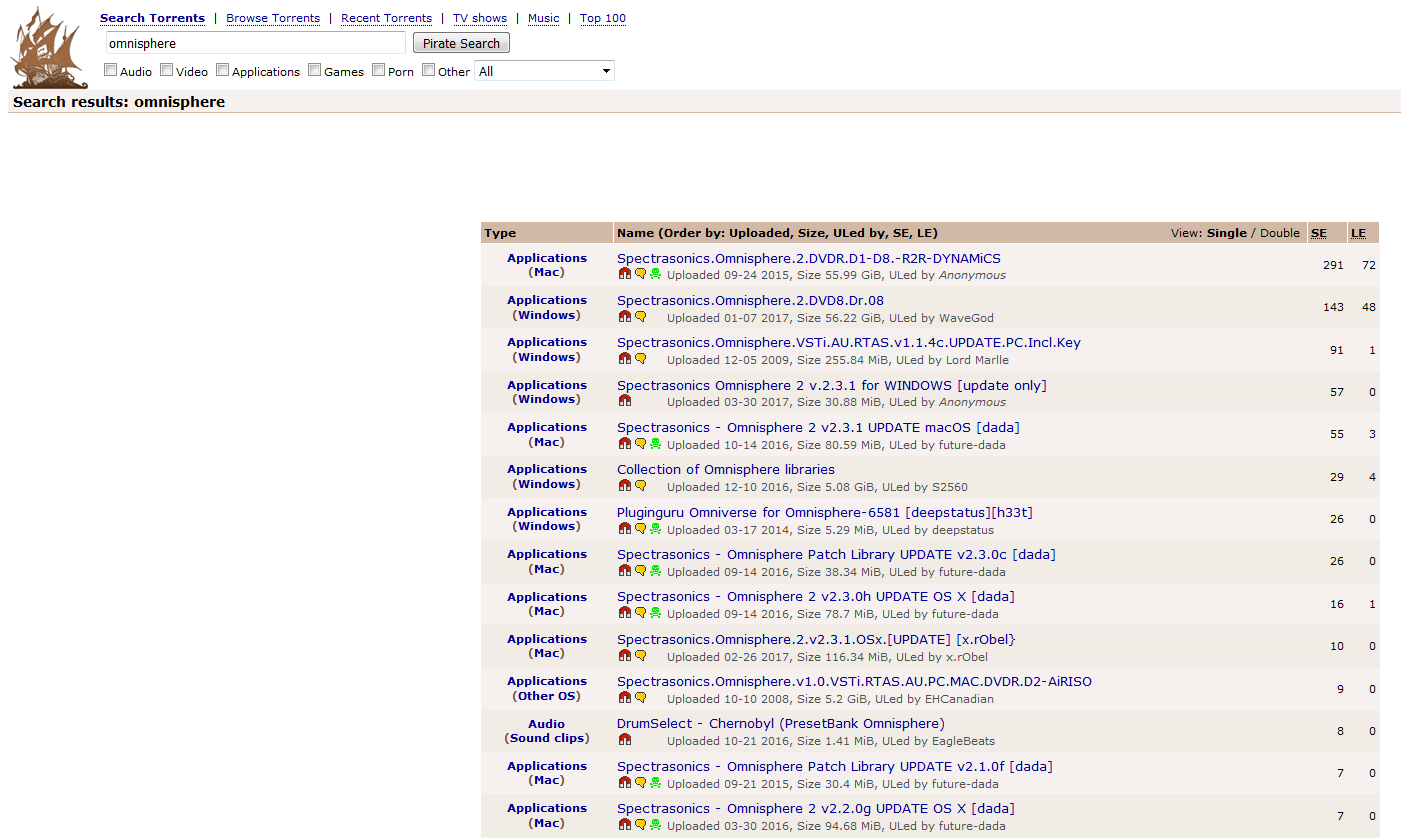This screenshot has width=1401, height=838.
Task: Open uploader WaveGod profile link
Action: 966,318
